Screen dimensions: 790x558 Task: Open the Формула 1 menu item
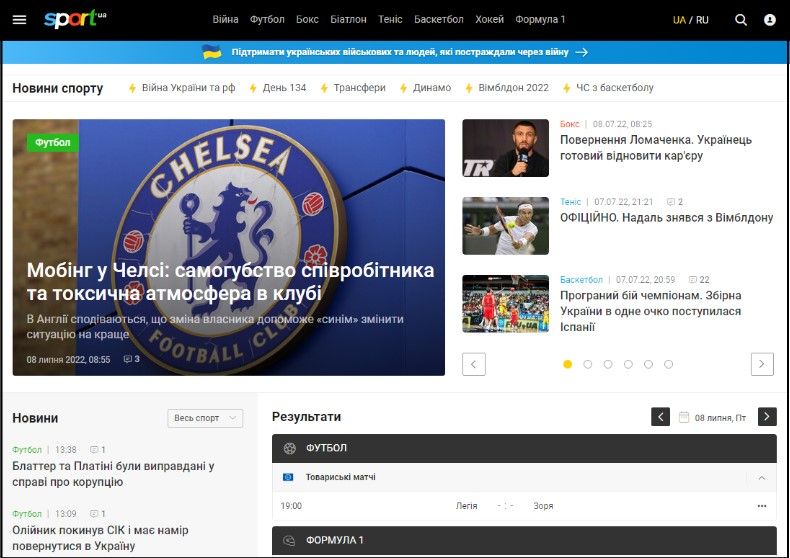(540, 20)
